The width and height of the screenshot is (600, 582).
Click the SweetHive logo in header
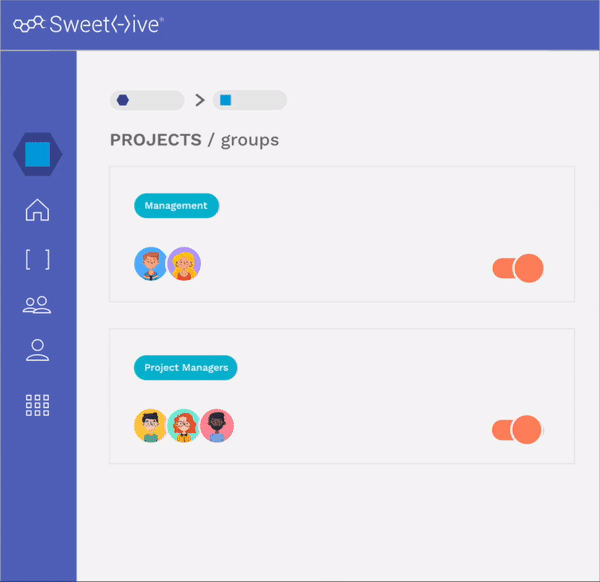[88, 24]
